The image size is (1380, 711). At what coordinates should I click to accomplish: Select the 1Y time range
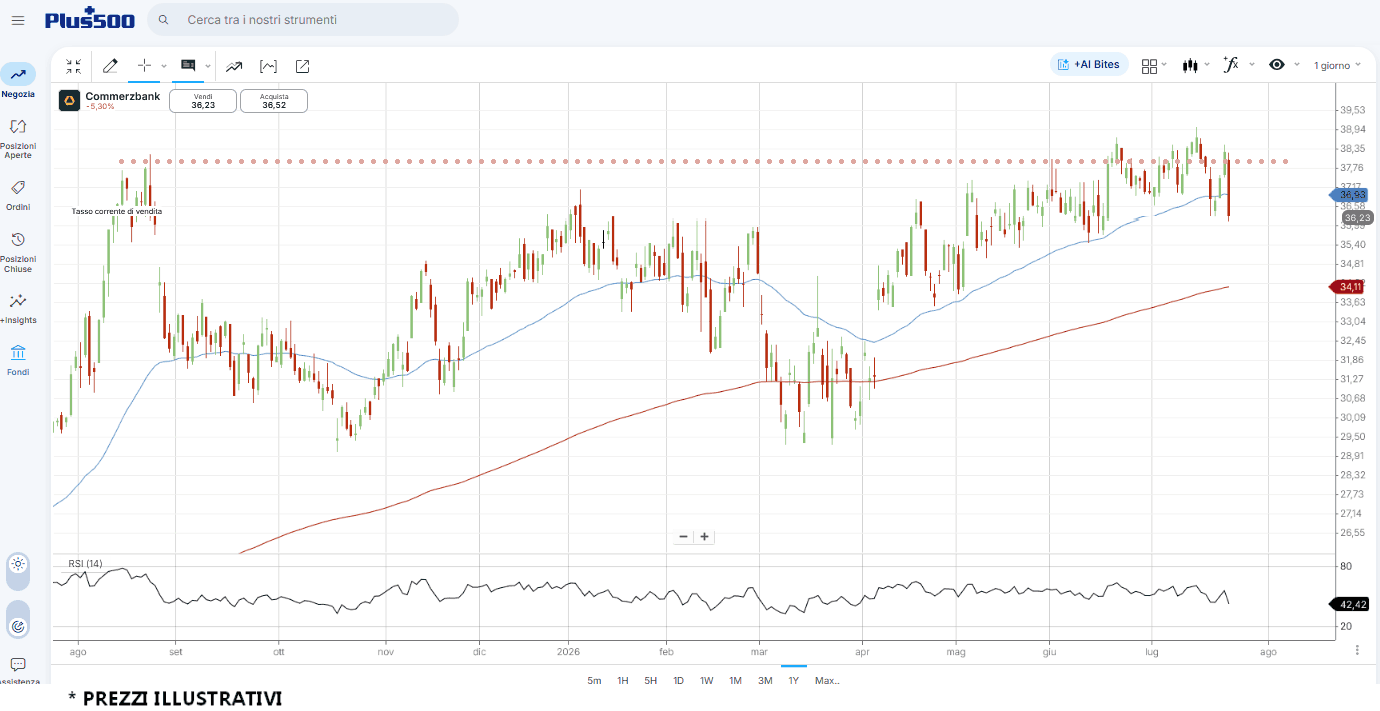794,681
